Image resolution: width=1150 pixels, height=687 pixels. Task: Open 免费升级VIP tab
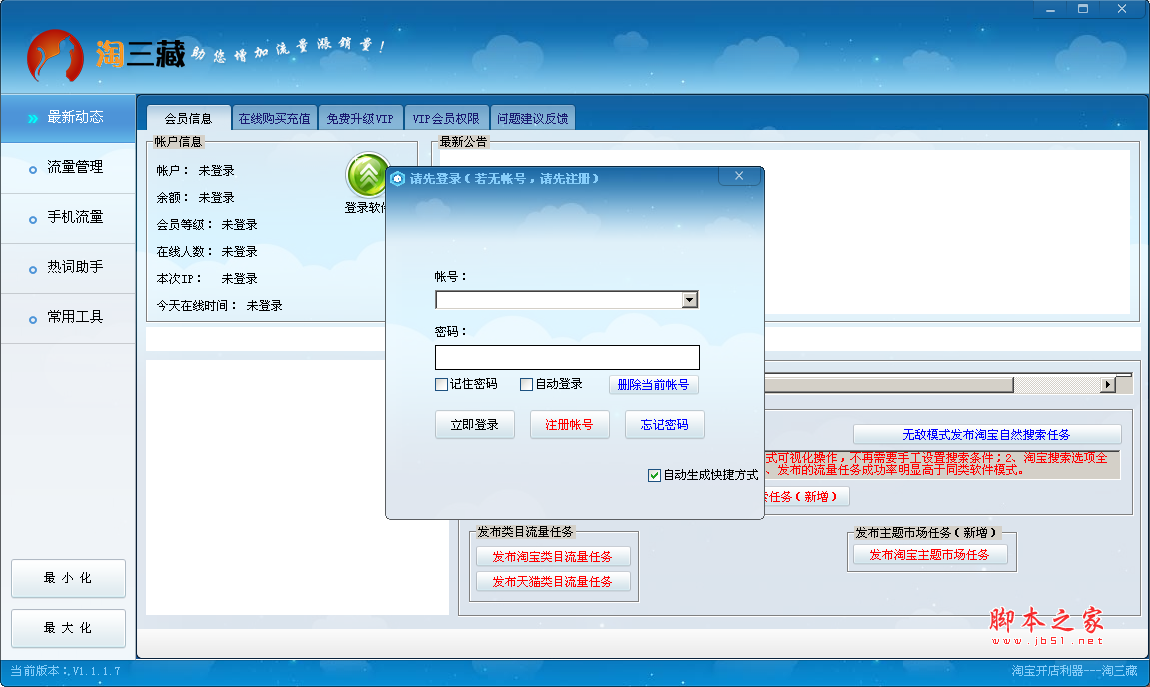point(360,118)
